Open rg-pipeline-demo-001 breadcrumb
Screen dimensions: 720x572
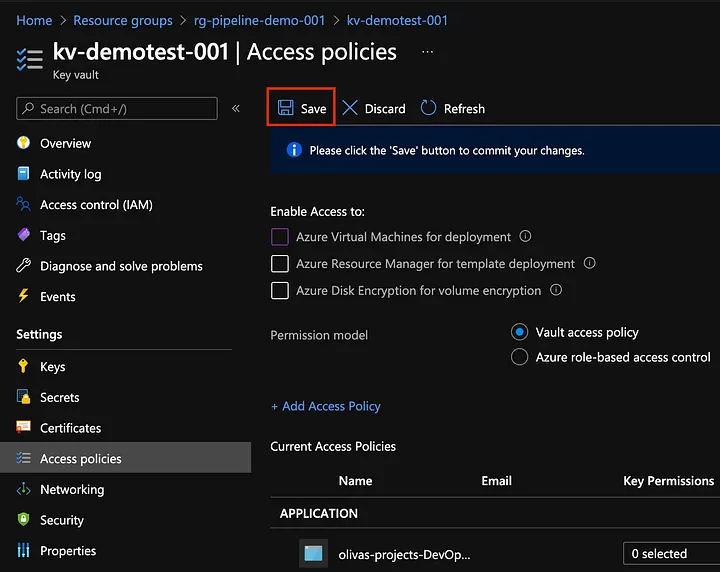259,21
